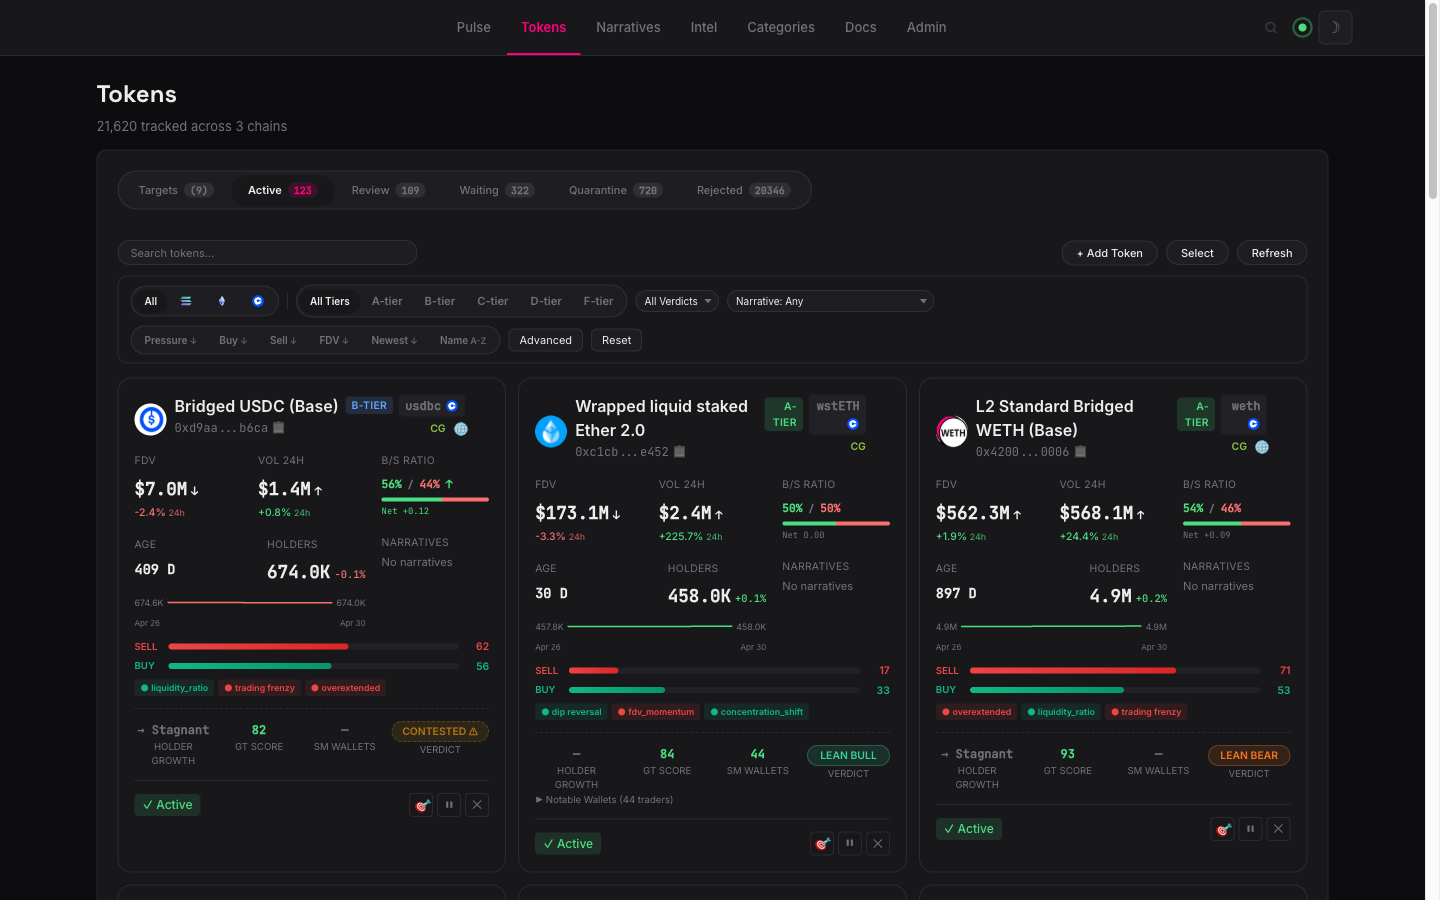This screenshot has width=1440, height=900.
Task: Copy the wstETH contract address
Action: coord(680,452)
